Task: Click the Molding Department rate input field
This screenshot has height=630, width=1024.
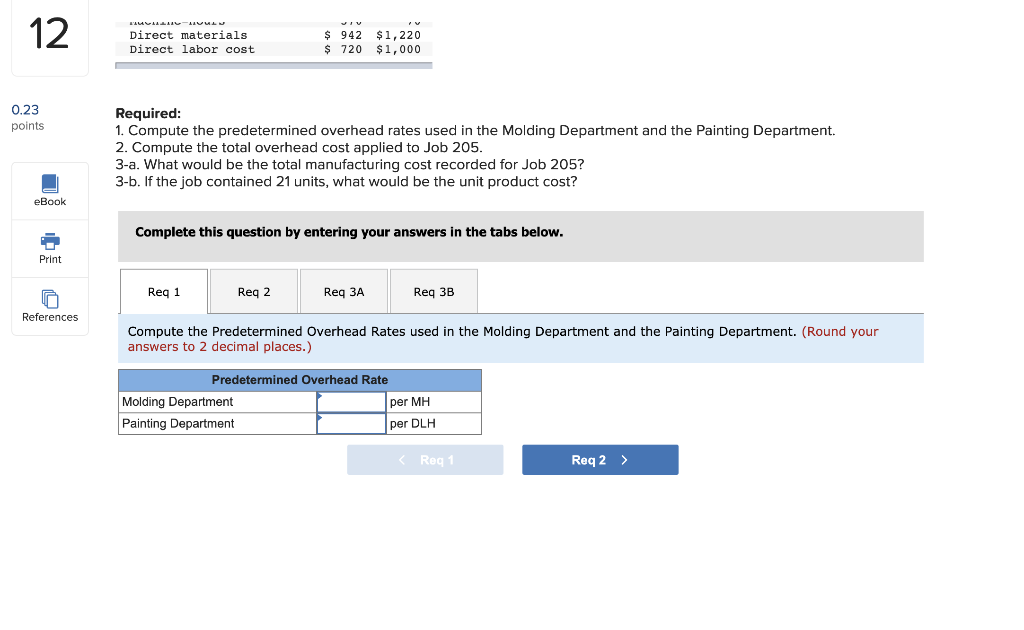Action: (x=351, y=402)
